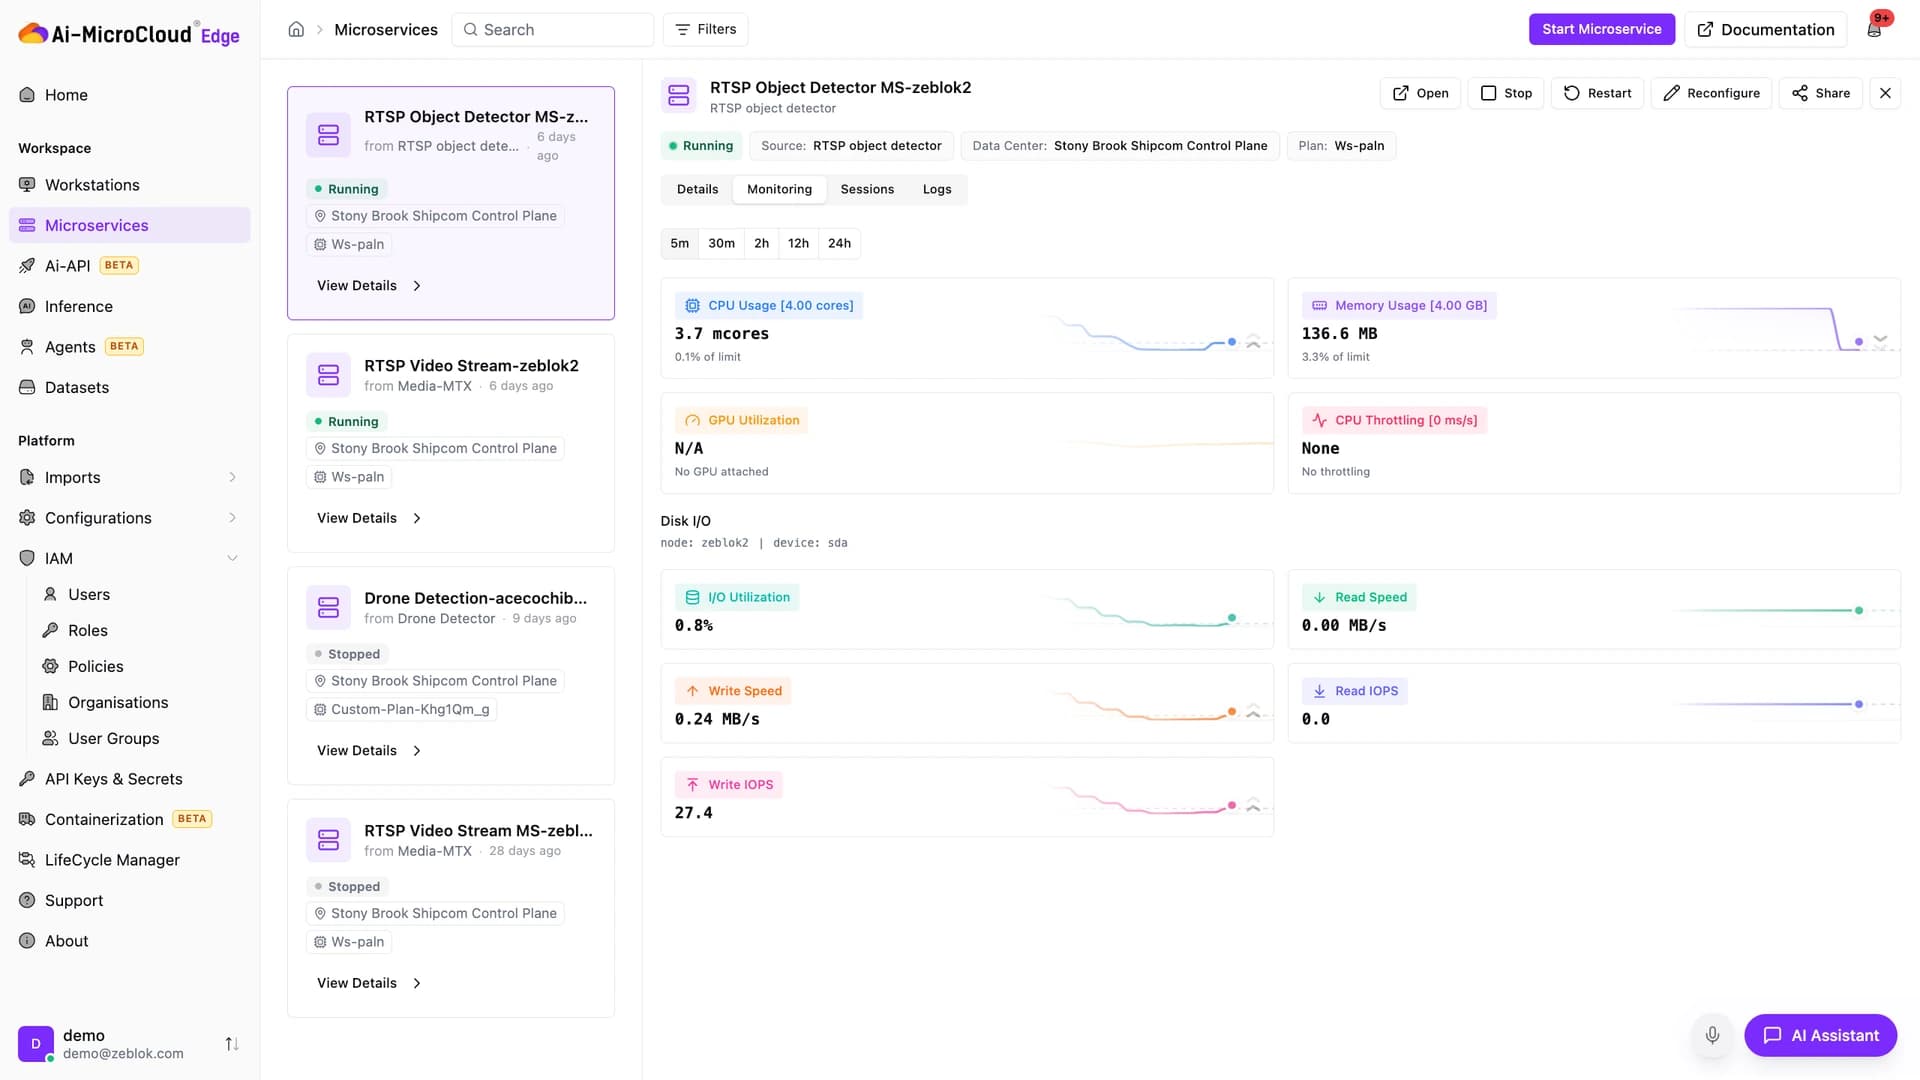Stop the running microservice
The image size is (1920, 1080).
click(1506, 93)
